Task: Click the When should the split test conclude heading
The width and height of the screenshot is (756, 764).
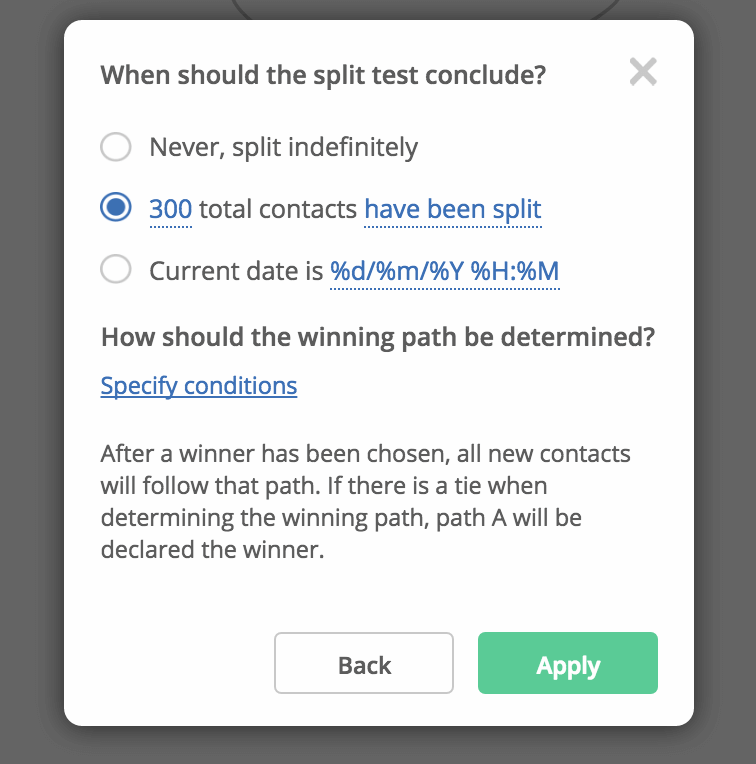Action: click(323, 75)
